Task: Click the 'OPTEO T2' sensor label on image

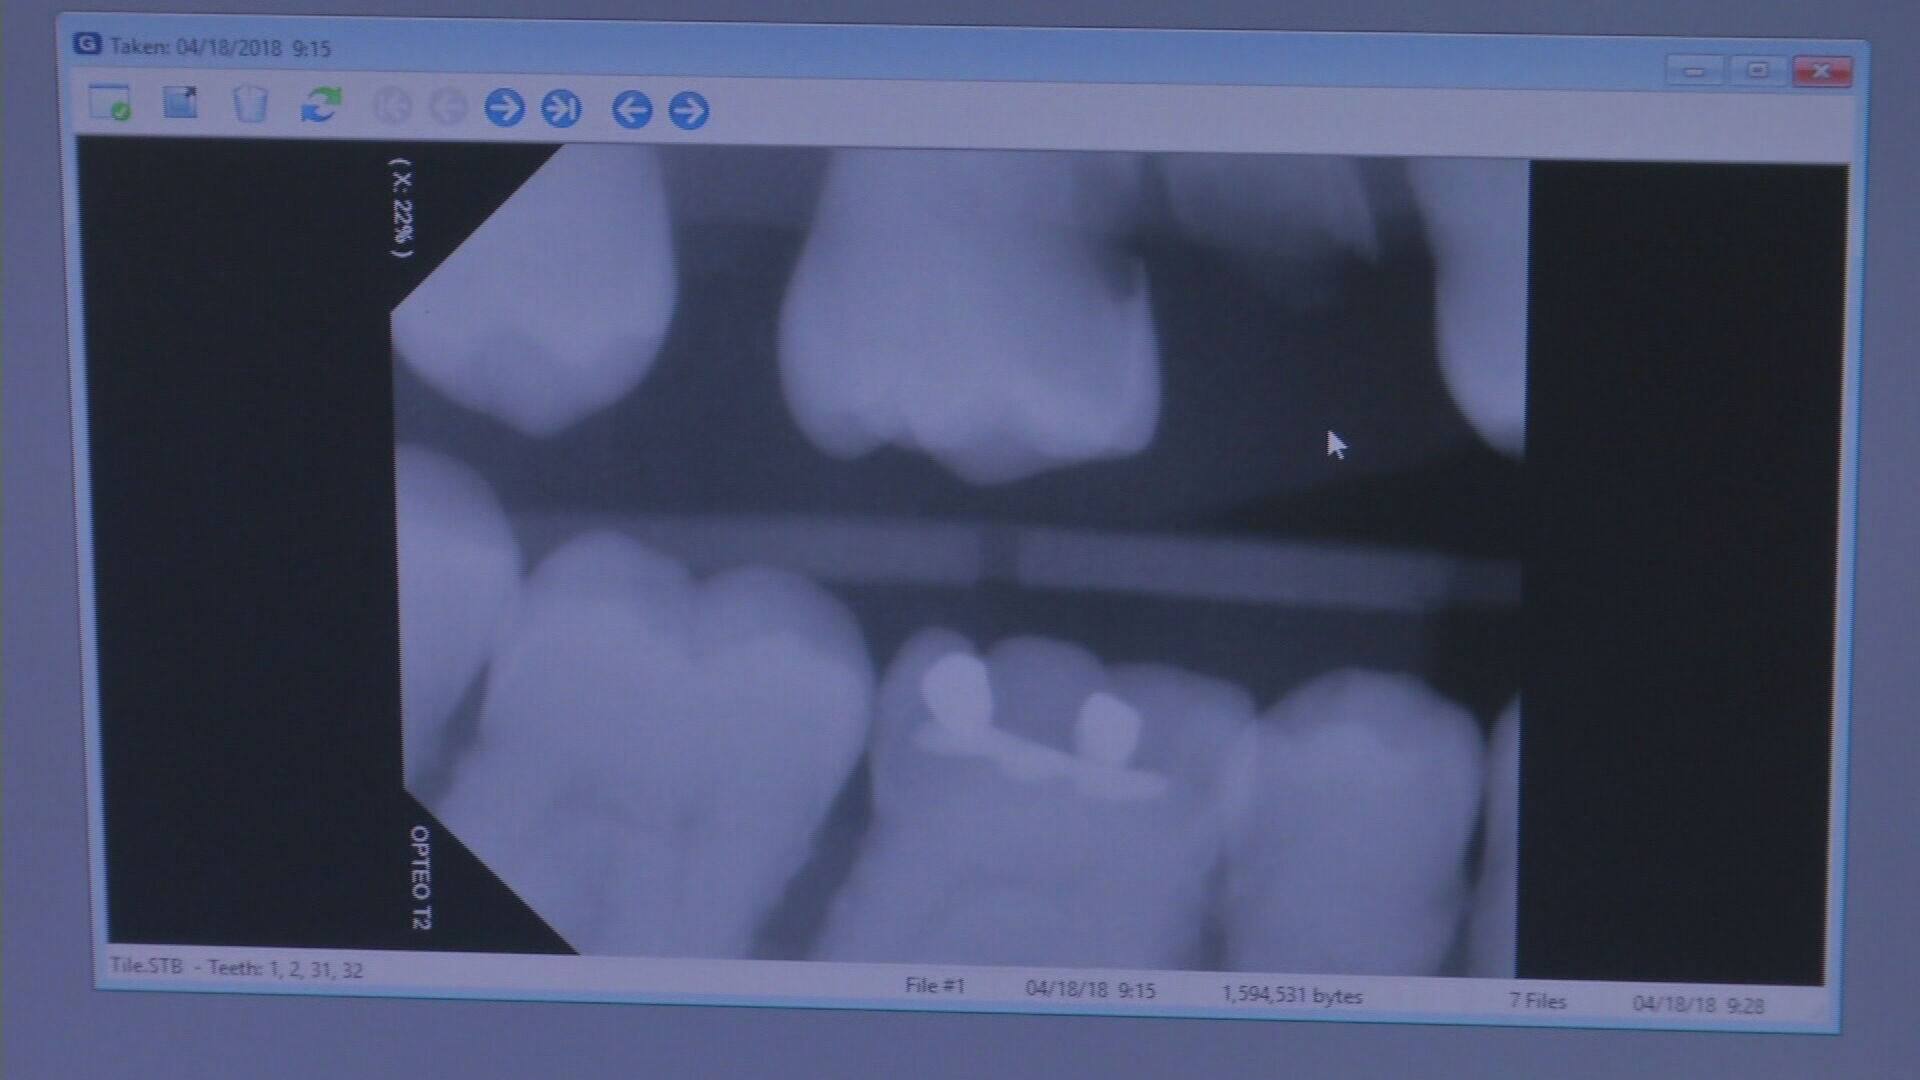Action: [x=421, y=877]
